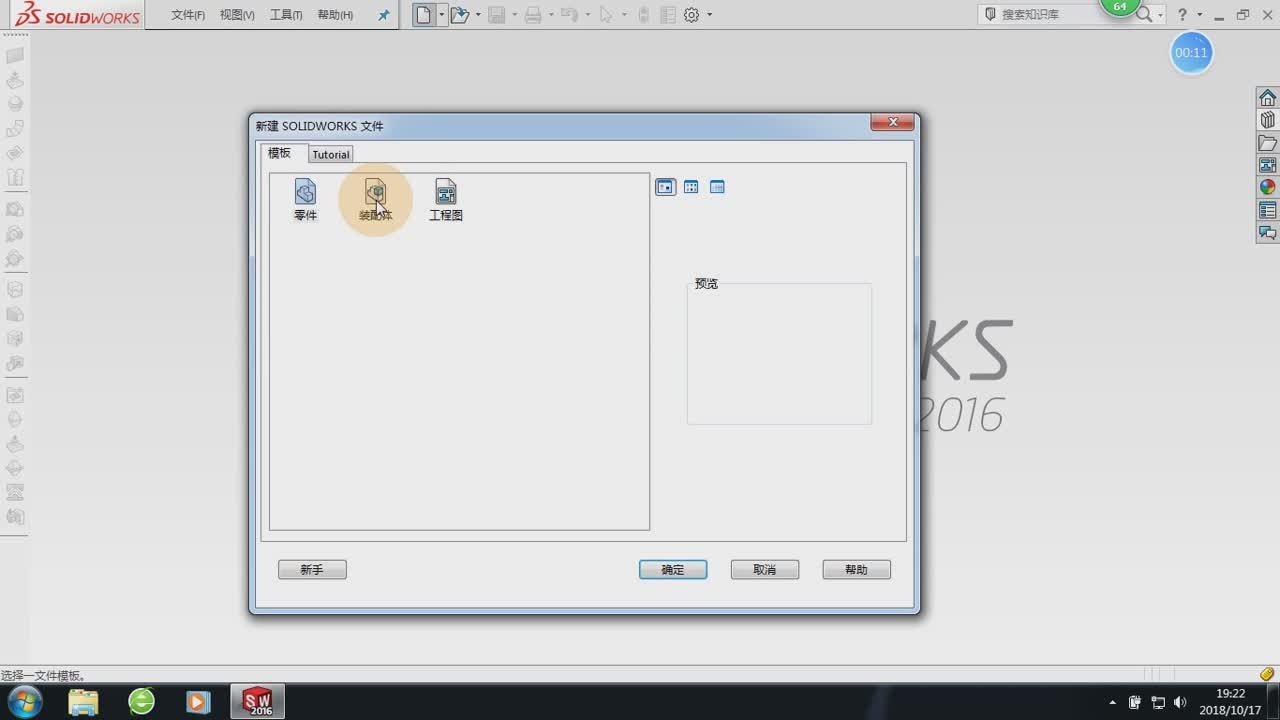The height and width of the screenshot is (720, 1280).
Task: Expand the Select tool dropdown arrow
Action: pos(623,15)
